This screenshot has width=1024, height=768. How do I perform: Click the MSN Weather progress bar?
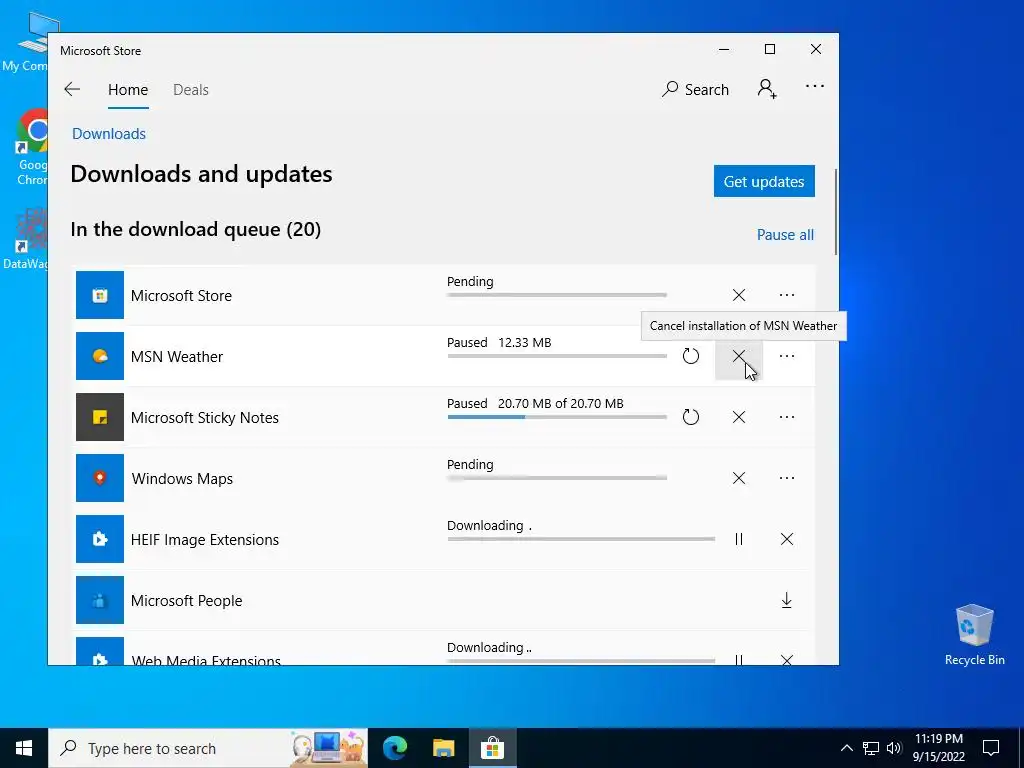pyautogui.click(x=557, y=356)
